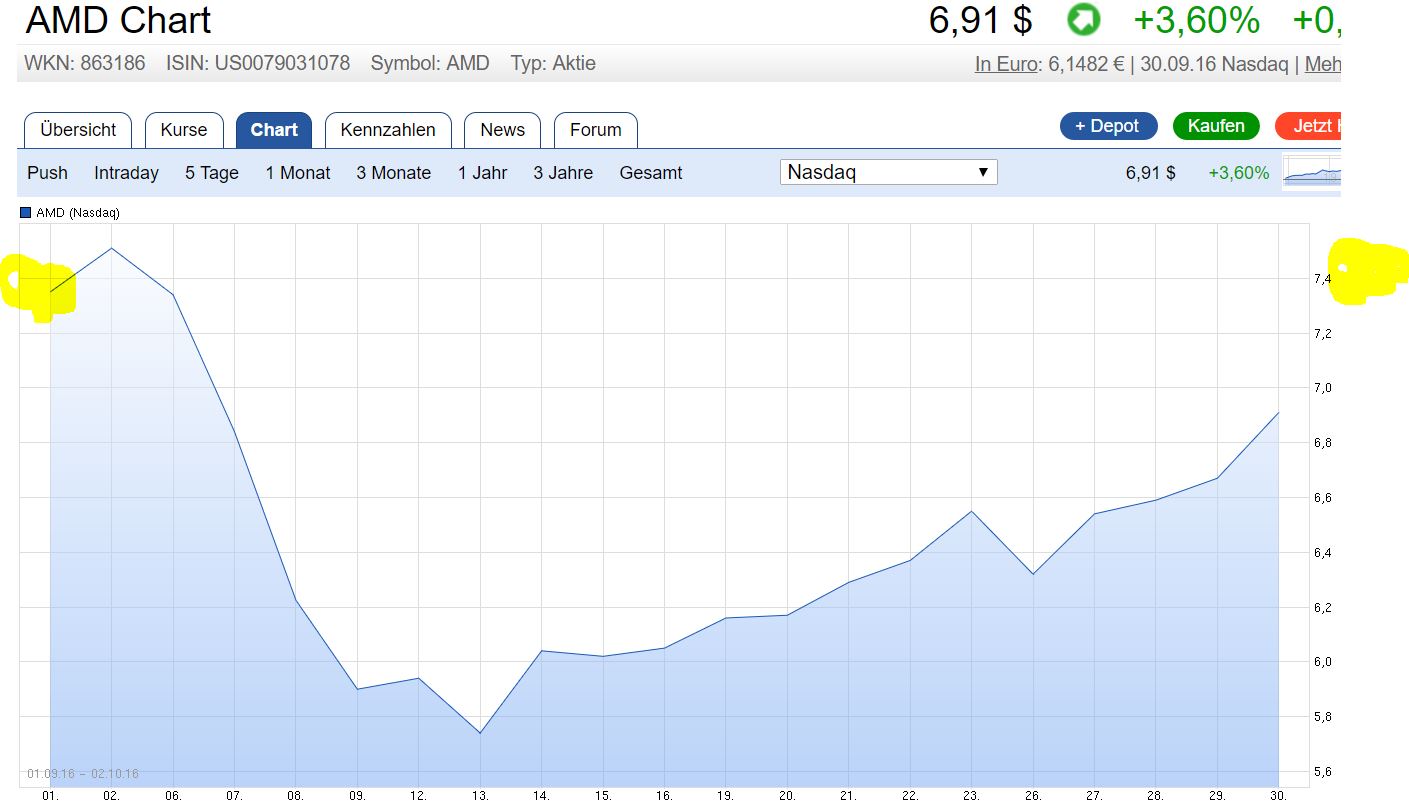Open the mini chart thumbnail preview

tap(1311, 172)
